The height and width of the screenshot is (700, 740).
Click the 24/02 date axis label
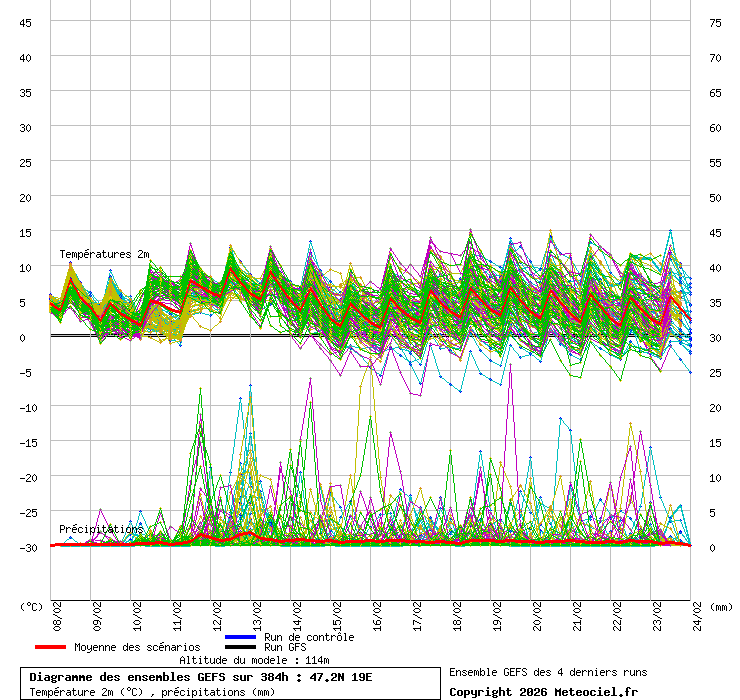(697, 612)
